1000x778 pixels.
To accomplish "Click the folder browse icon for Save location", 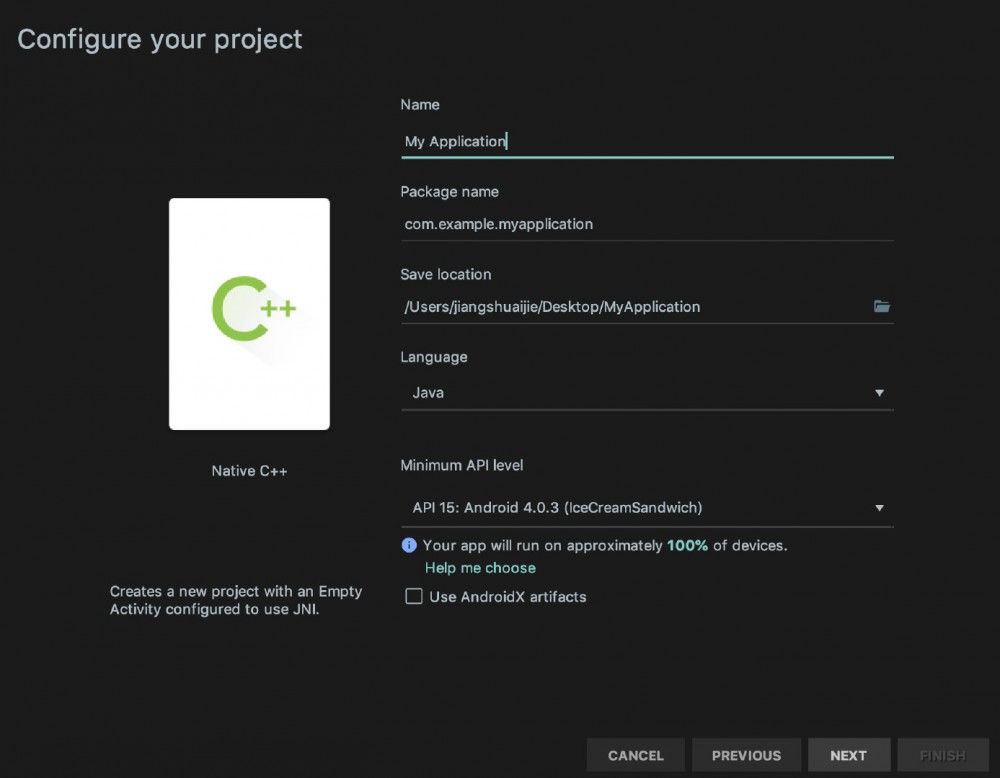I will tap(881, 307).
